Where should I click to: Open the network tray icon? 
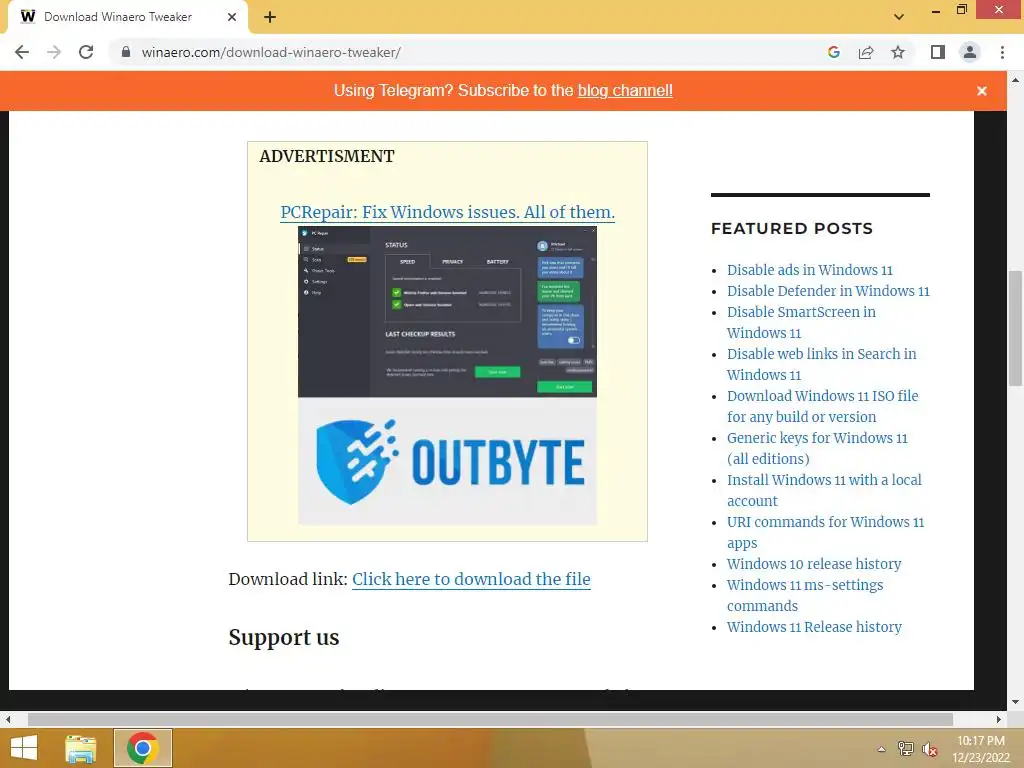905,749
